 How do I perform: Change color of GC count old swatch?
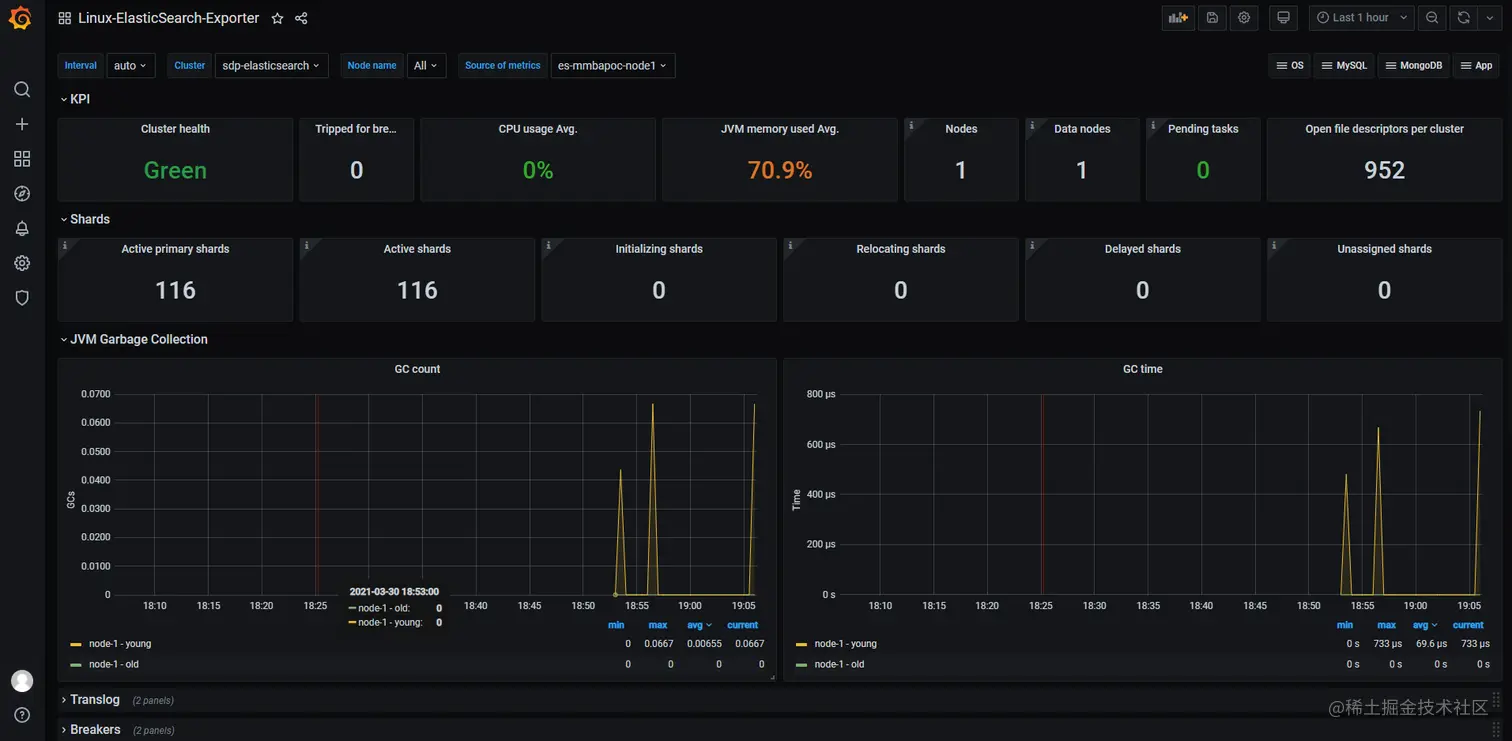click(76, 665)
